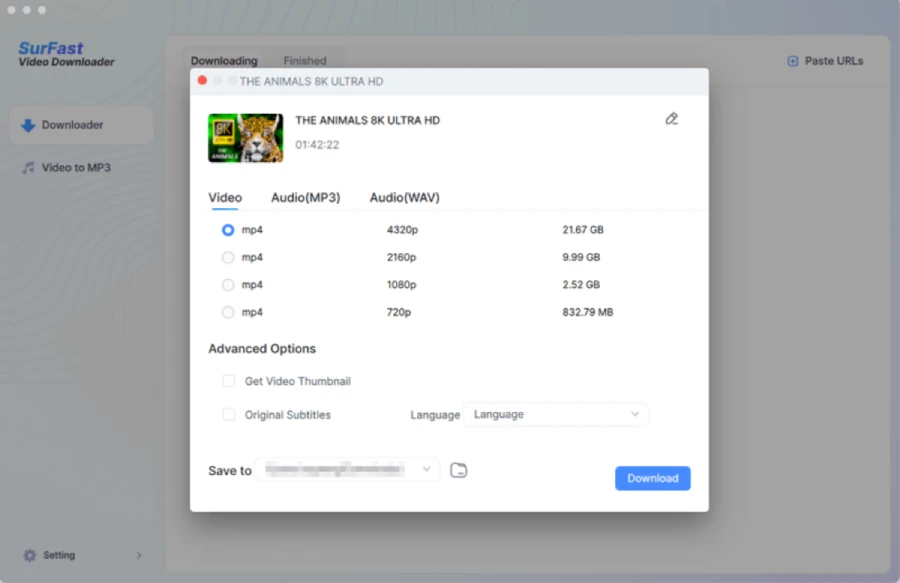Click the Downloader arrow icon in sidebar
The width and height of the screenshot is (900, 583).
28,125
